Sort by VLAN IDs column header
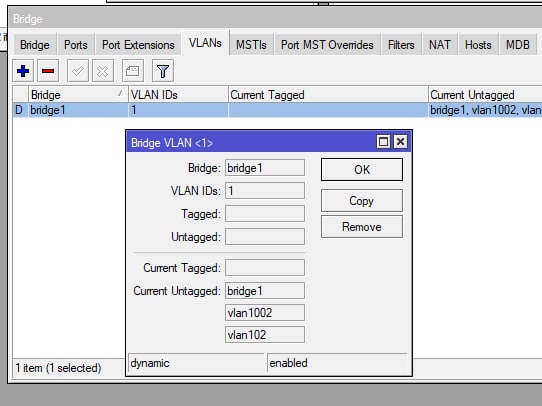542x406 pixels. click(x=178, y=95)
